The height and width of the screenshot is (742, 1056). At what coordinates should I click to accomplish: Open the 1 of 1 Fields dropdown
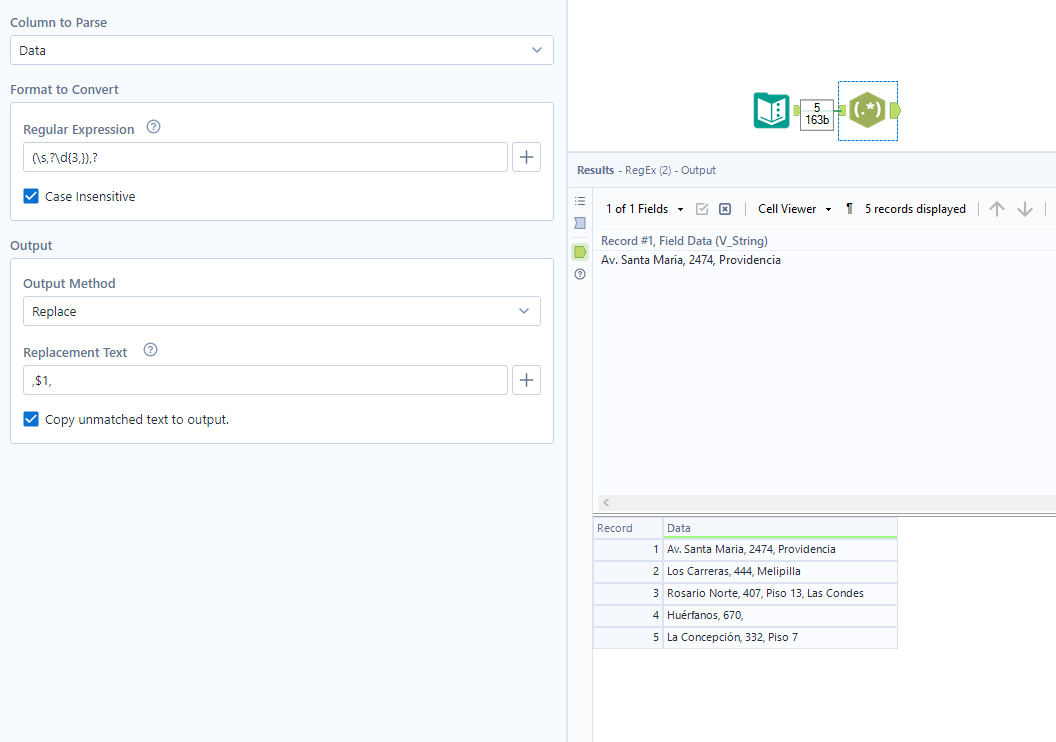coord(645,209)
